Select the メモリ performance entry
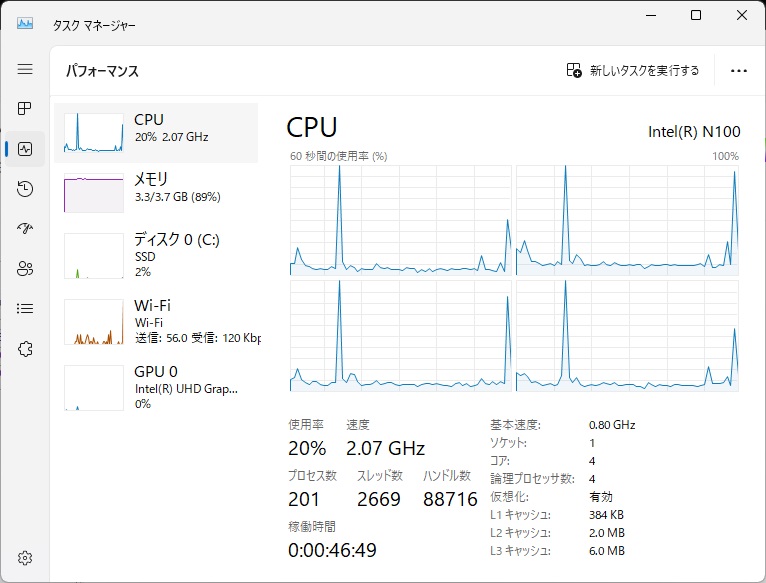Viewport: 766px width, 583px height. pyautogui.click(x=156, y=192)
